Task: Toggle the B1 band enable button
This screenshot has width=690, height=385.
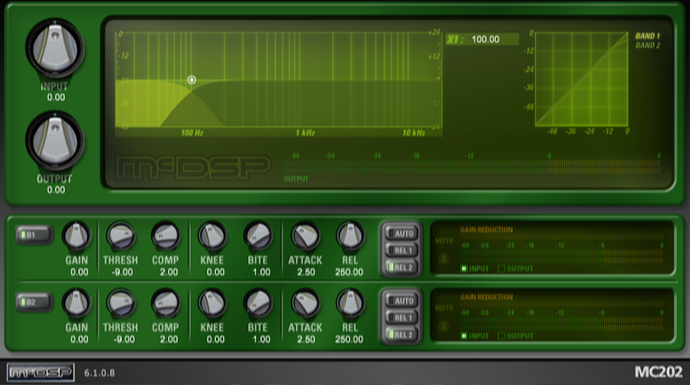Action: tap(33, 235)
